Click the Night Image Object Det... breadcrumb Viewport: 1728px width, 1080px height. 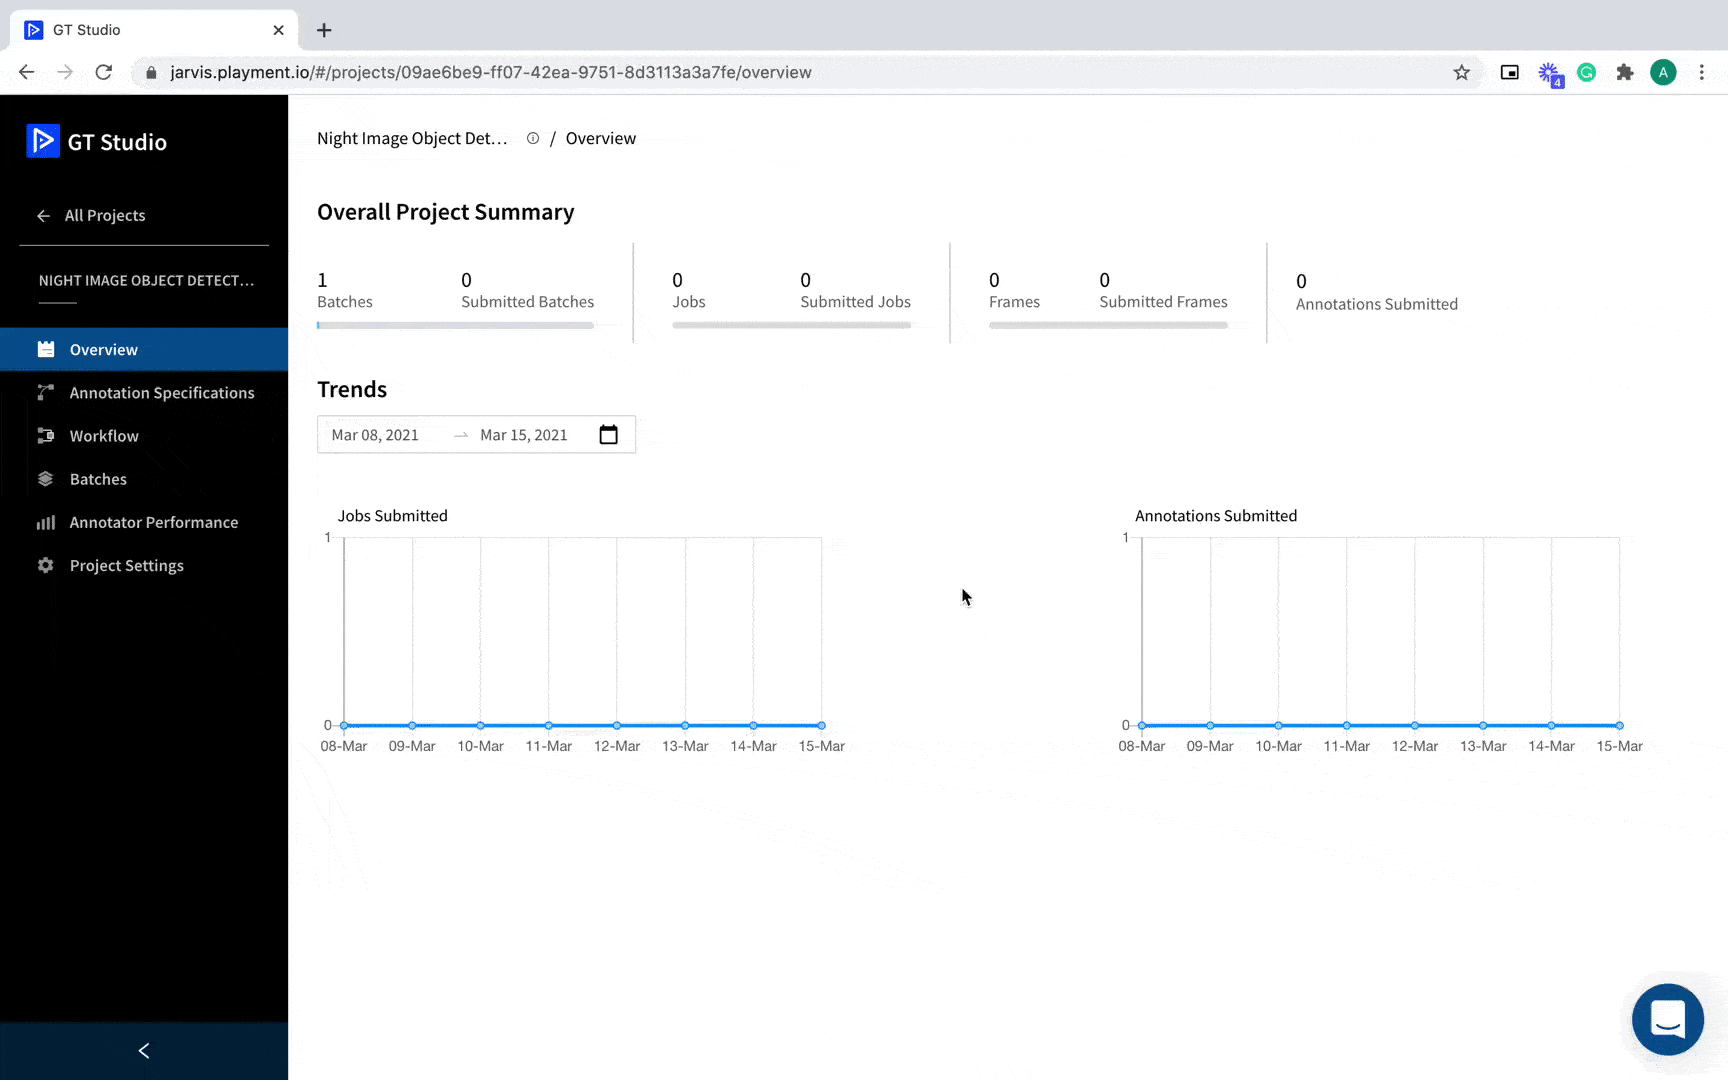[412, 138]
